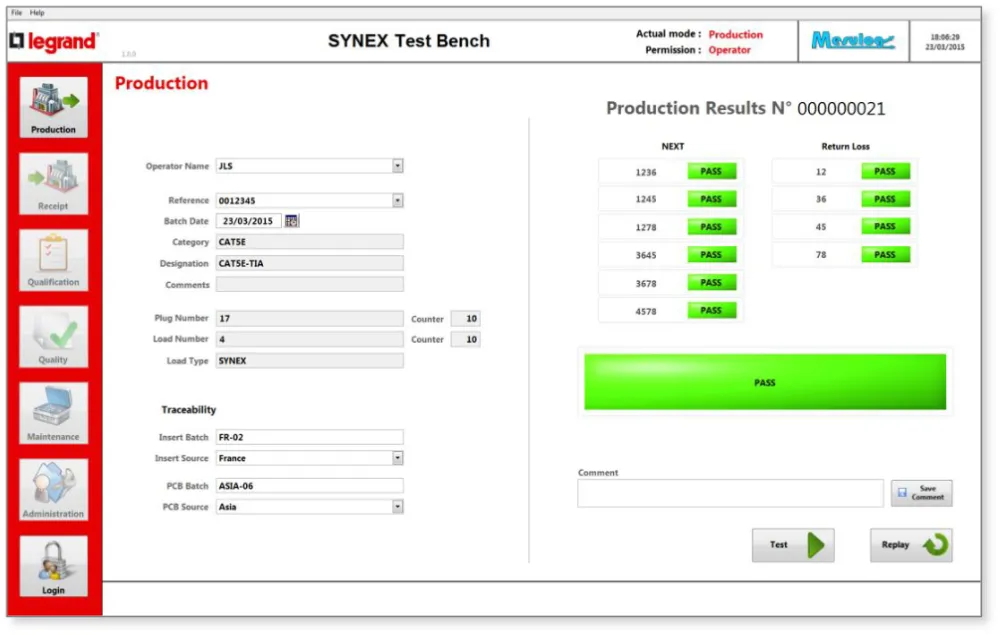Open the Maintenance toolbox icon
The width and height of the screenshot is (1000, 635).
[54, 413]
